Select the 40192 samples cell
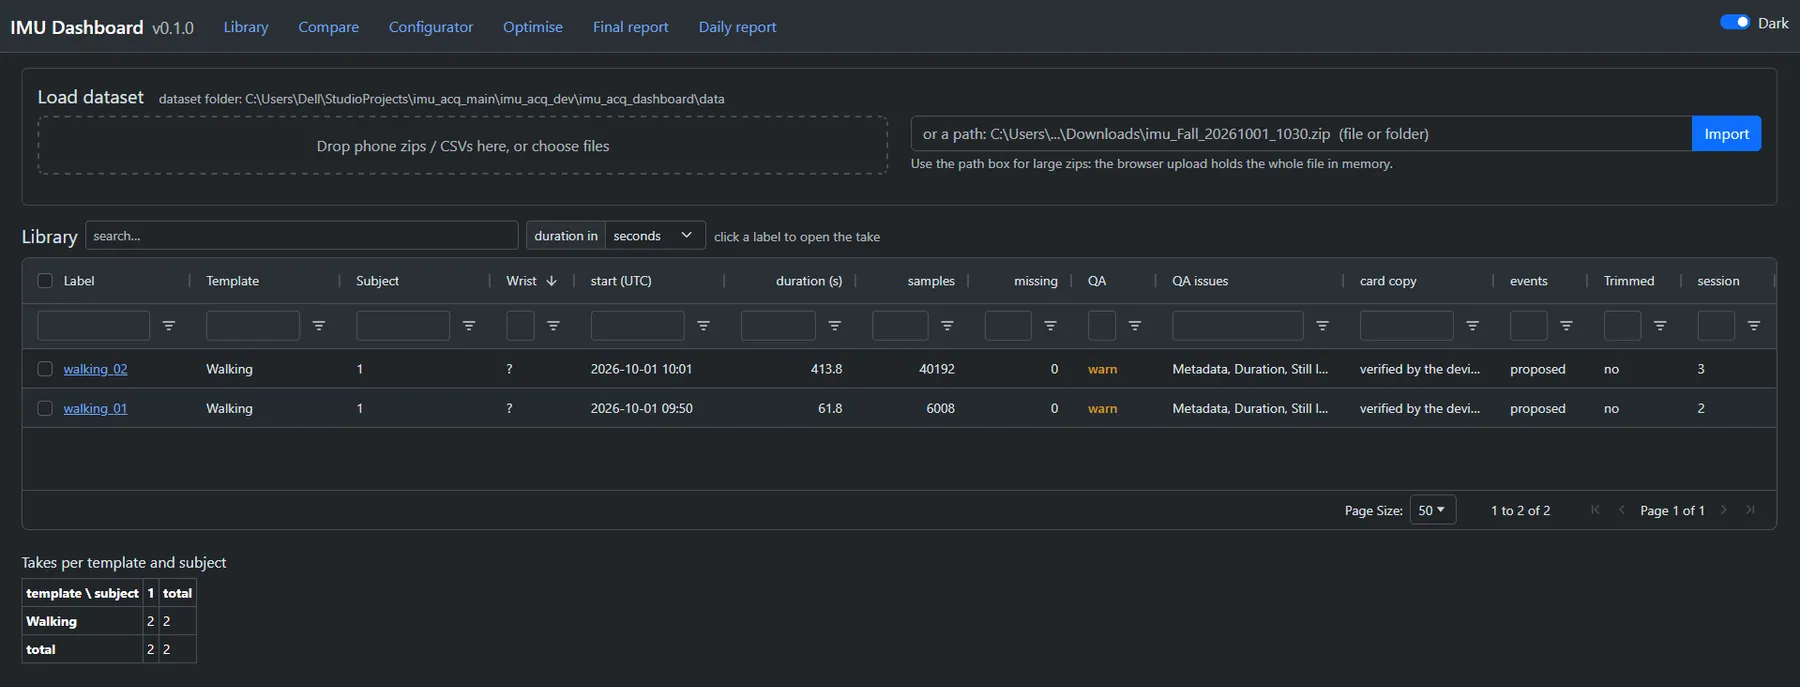The width and height of the screenshot is (1800, 687). (937, 369)
